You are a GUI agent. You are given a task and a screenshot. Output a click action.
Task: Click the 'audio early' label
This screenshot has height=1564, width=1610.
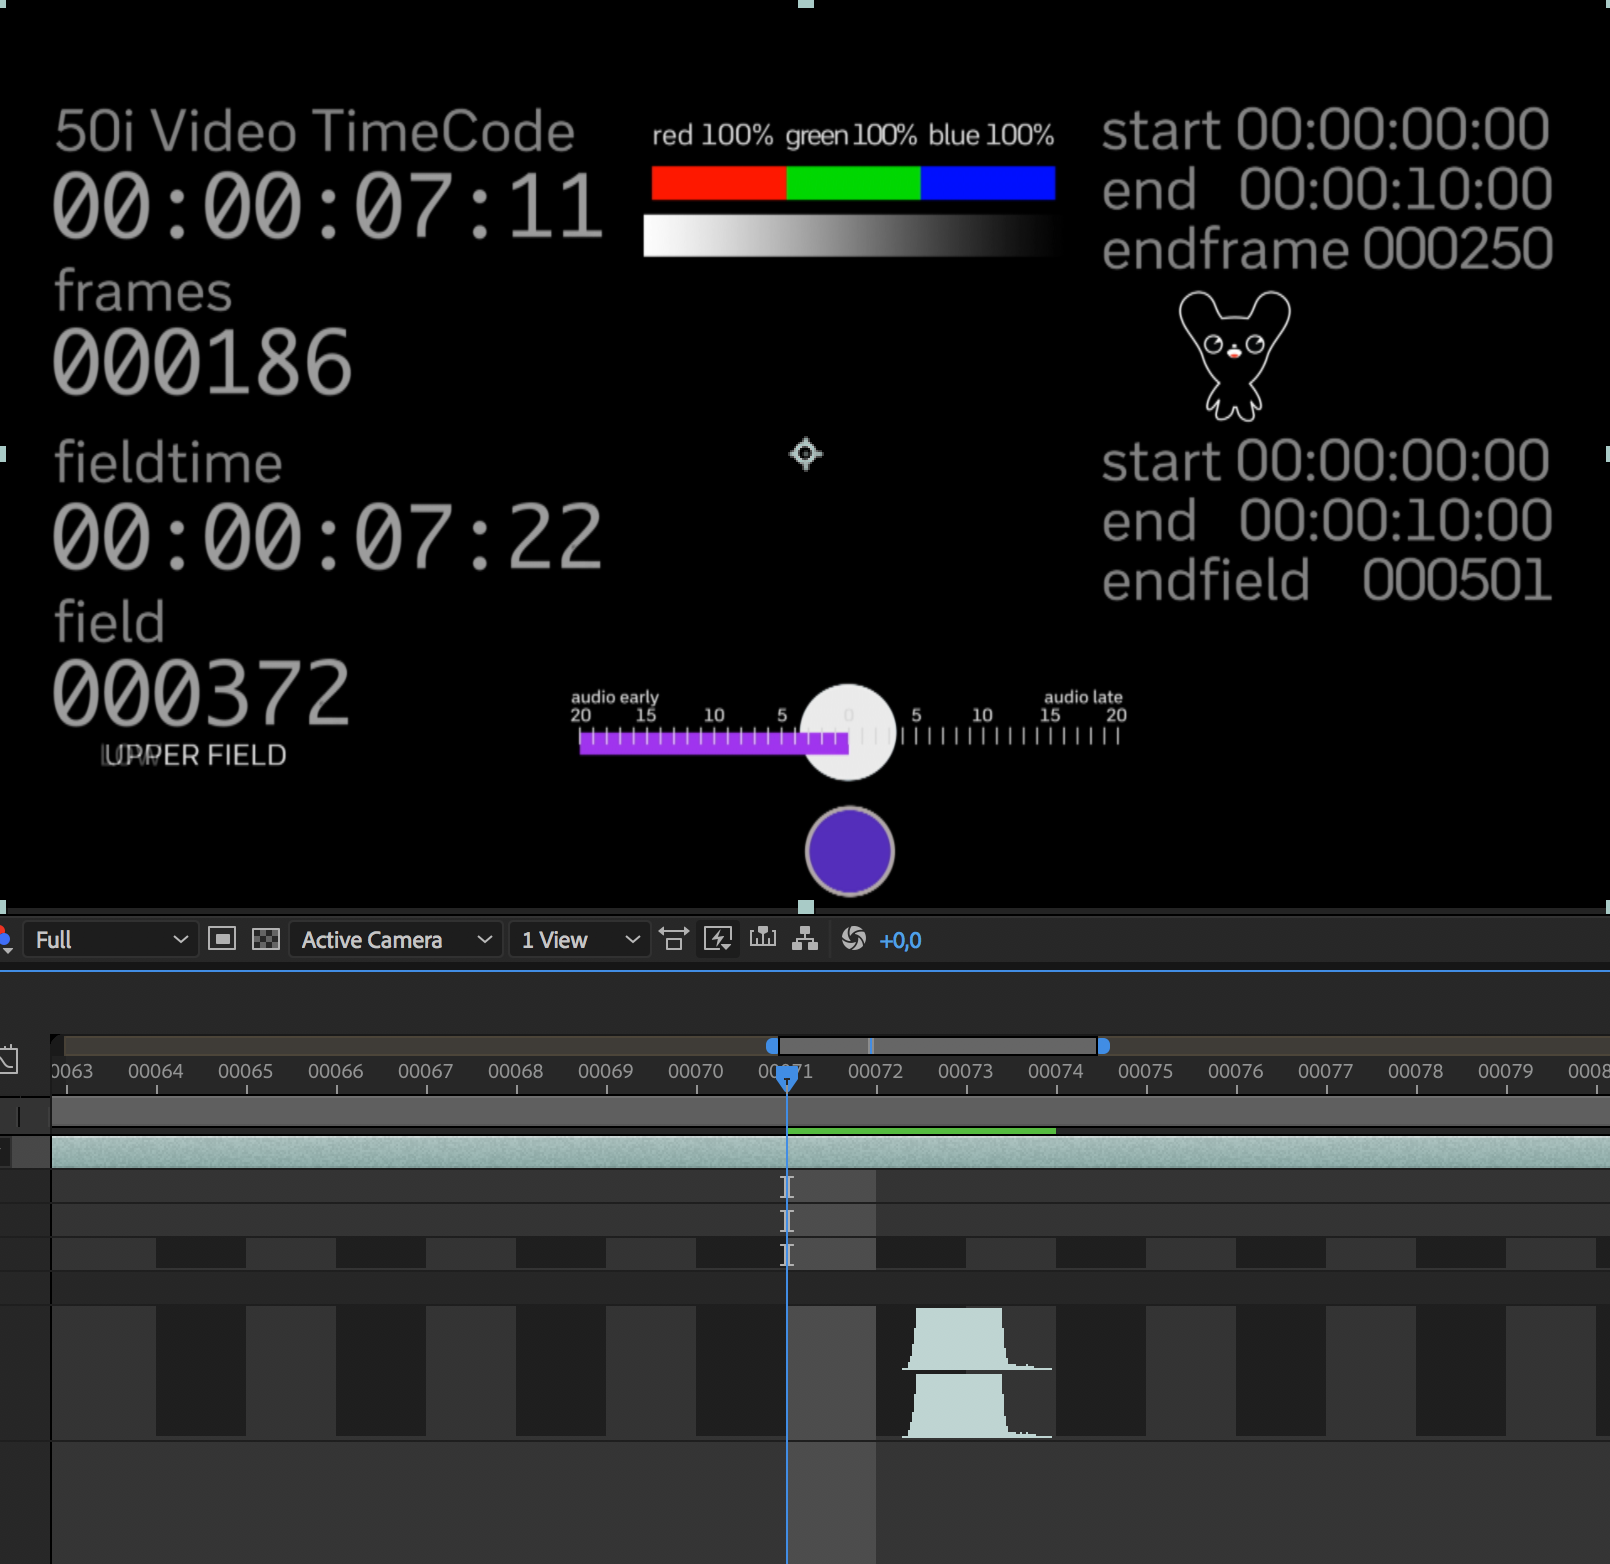click(615, 697)
